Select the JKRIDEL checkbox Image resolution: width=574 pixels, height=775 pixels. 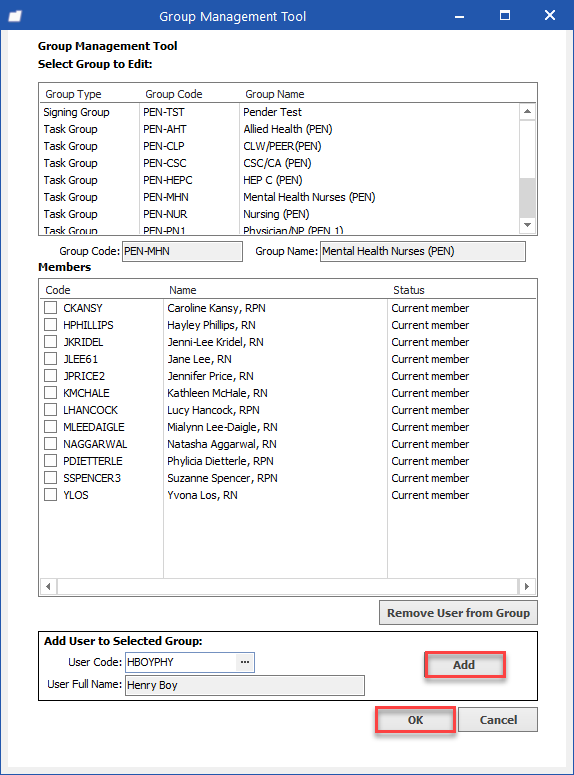tap(50, 342)
